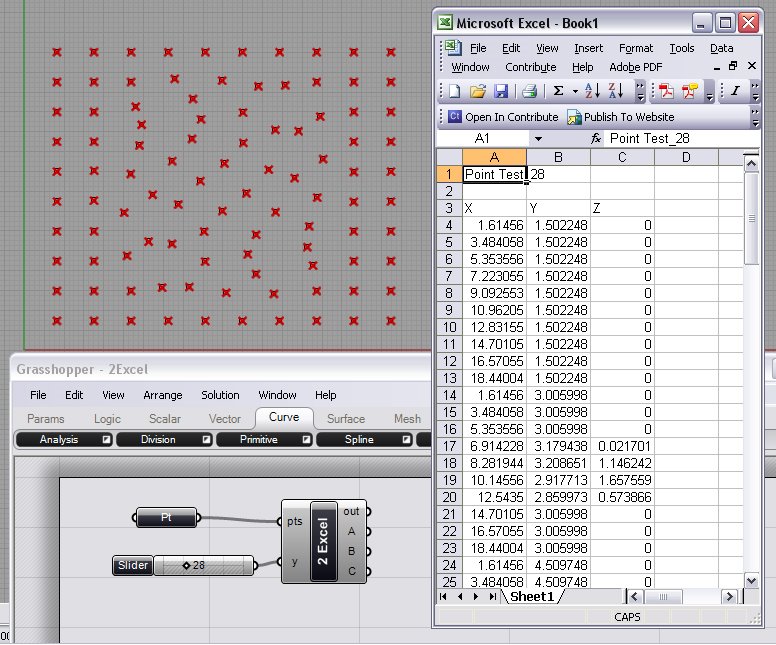Select the Curve tab in Grasshopper
Screen dimensions: 776x645
(x=284, y=417)
